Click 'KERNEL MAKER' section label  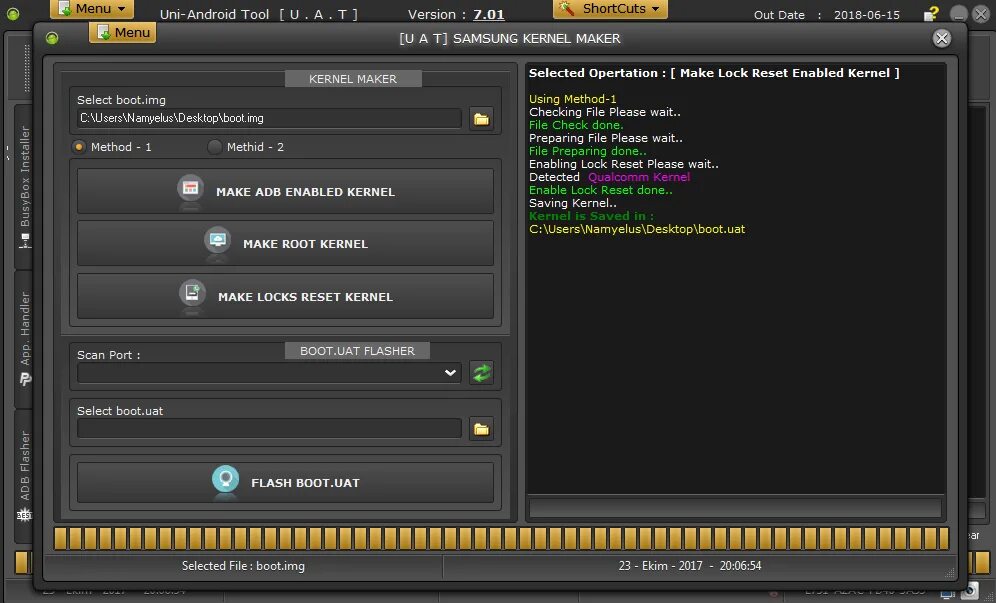tap(353, 79)
